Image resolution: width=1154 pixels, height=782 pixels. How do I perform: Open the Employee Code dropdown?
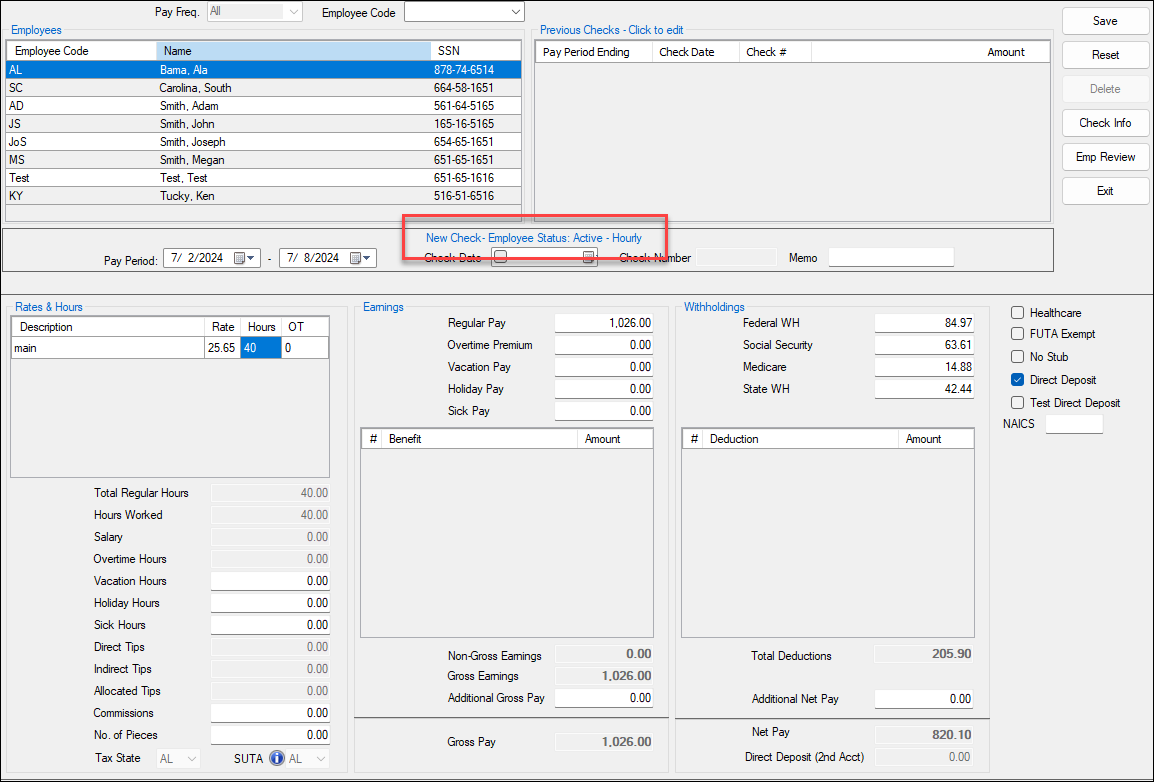click(513, 12)
